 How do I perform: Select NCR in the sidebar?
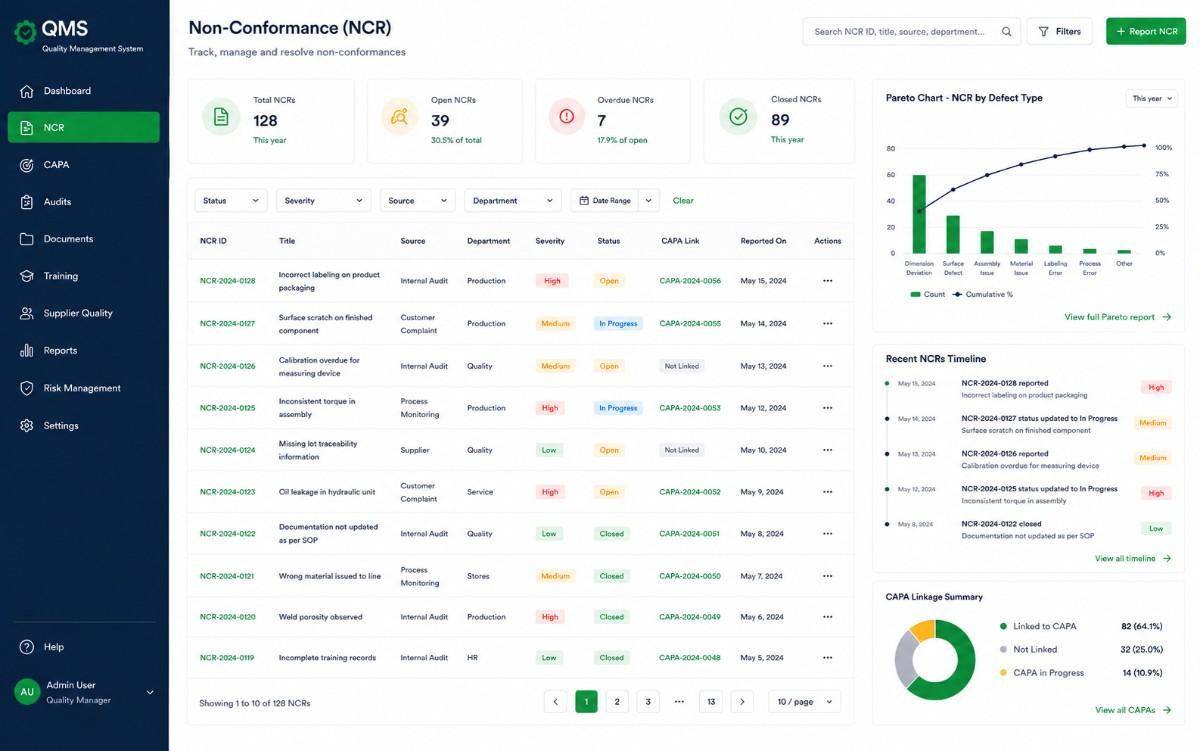(x=84, y=128)
